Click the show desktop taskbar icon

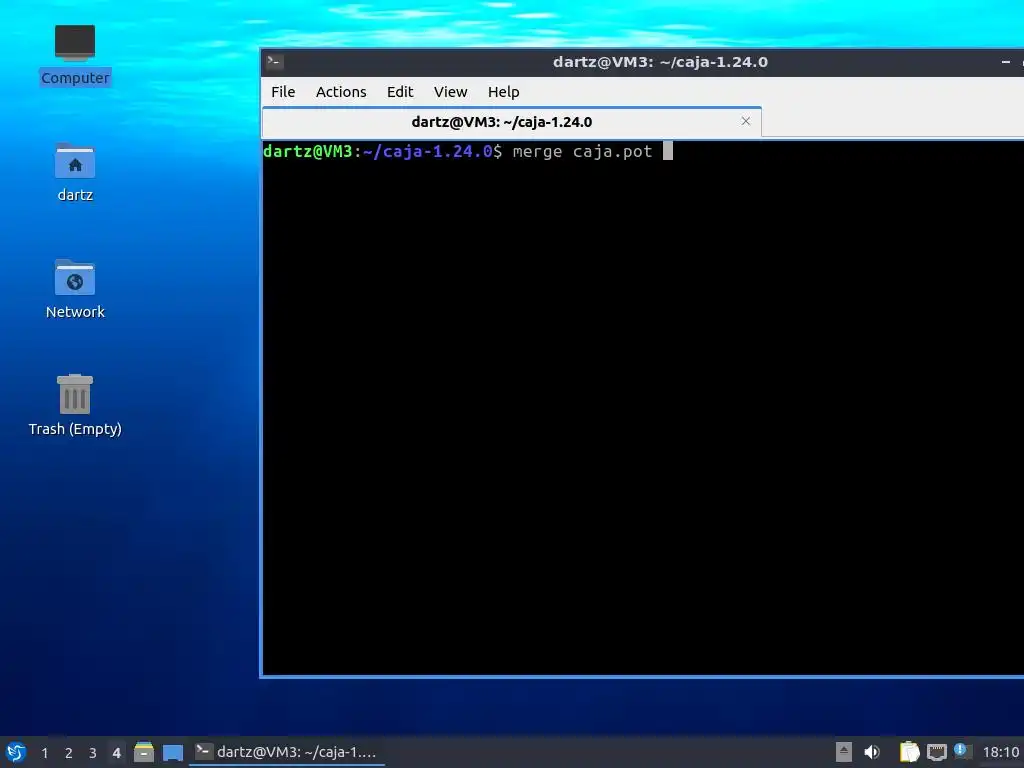click(x=172, y=752)
